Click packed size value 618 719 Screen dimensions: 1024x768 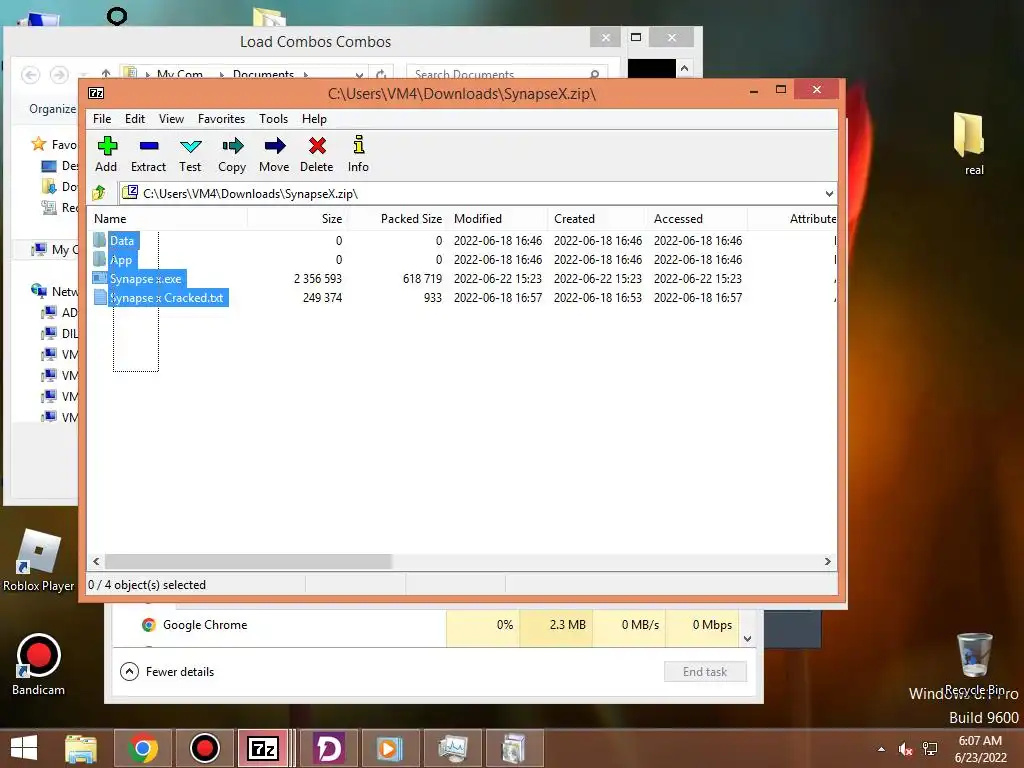(x=422, y=279)
